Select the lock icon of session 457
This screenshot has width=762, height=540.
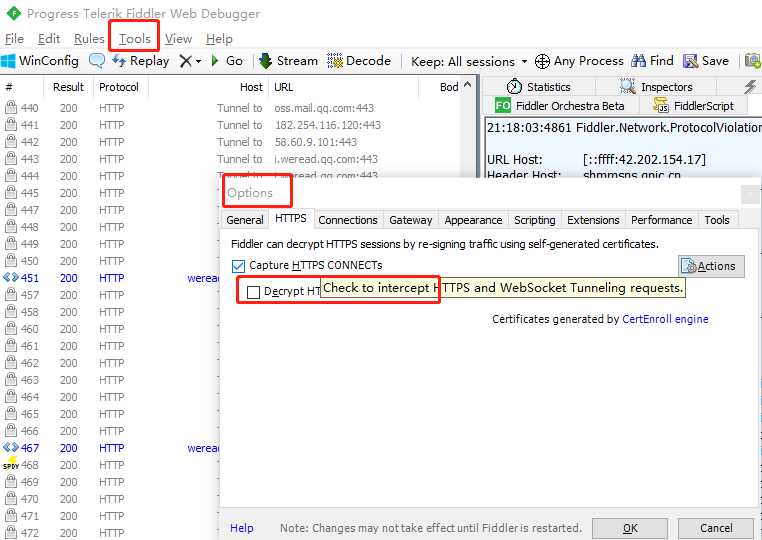pos(11,295)
